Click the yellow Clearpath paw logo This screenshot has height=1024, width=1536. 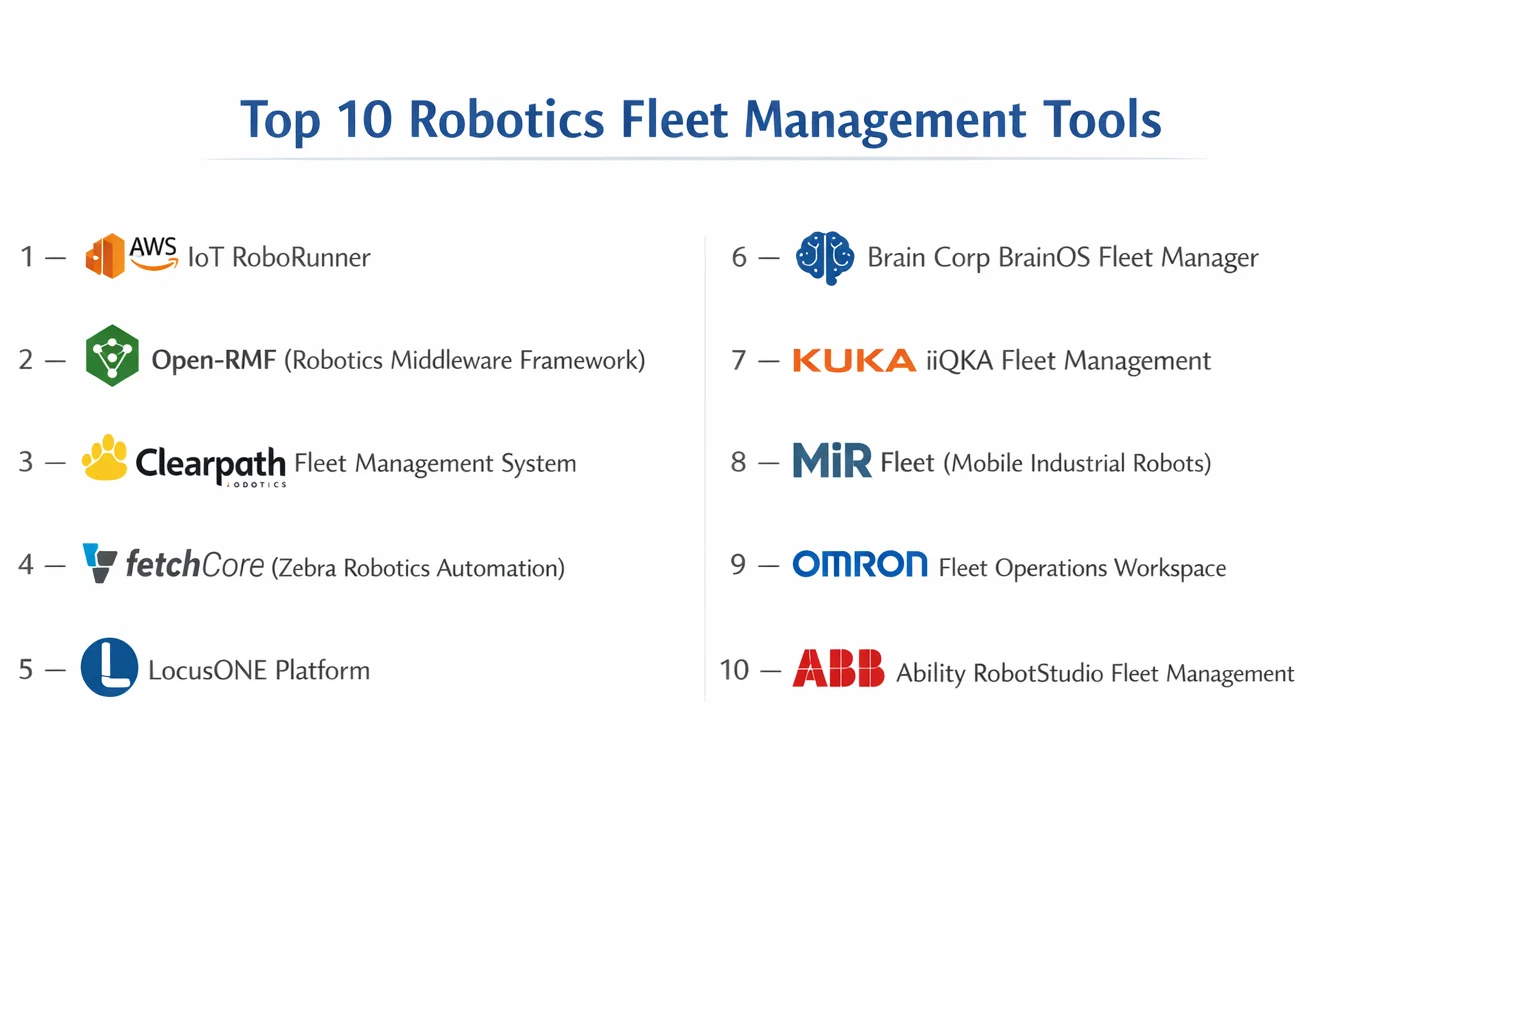point(105,459)
